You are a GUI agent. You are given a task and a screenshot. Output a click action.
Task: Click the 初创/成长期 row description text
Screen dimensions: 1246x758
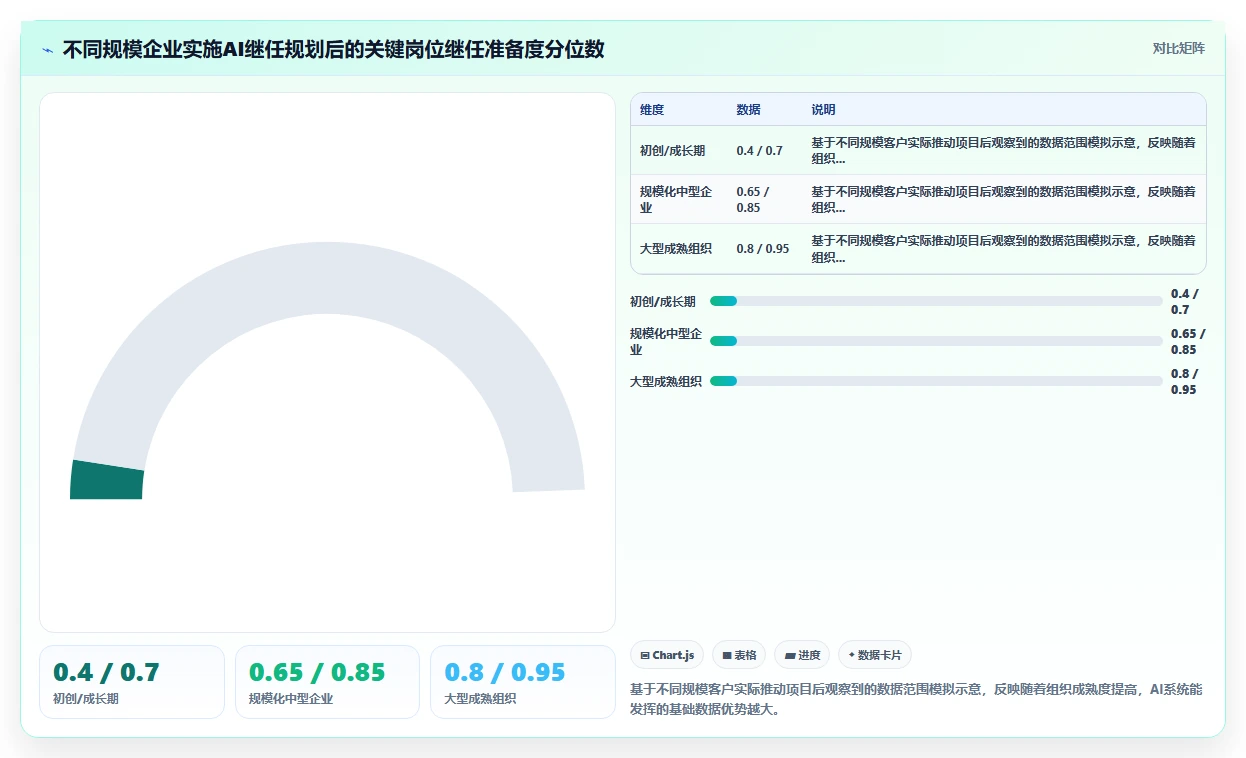pos(1003,151)
